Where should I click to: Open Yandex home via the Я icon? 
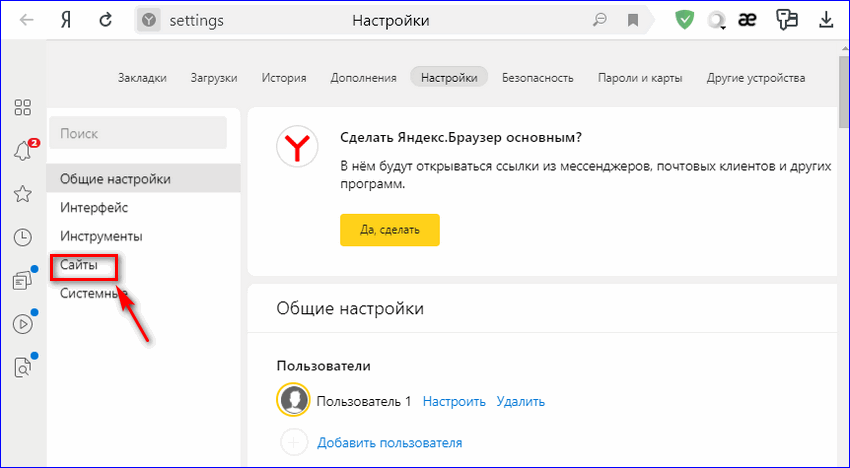point(66,21)
